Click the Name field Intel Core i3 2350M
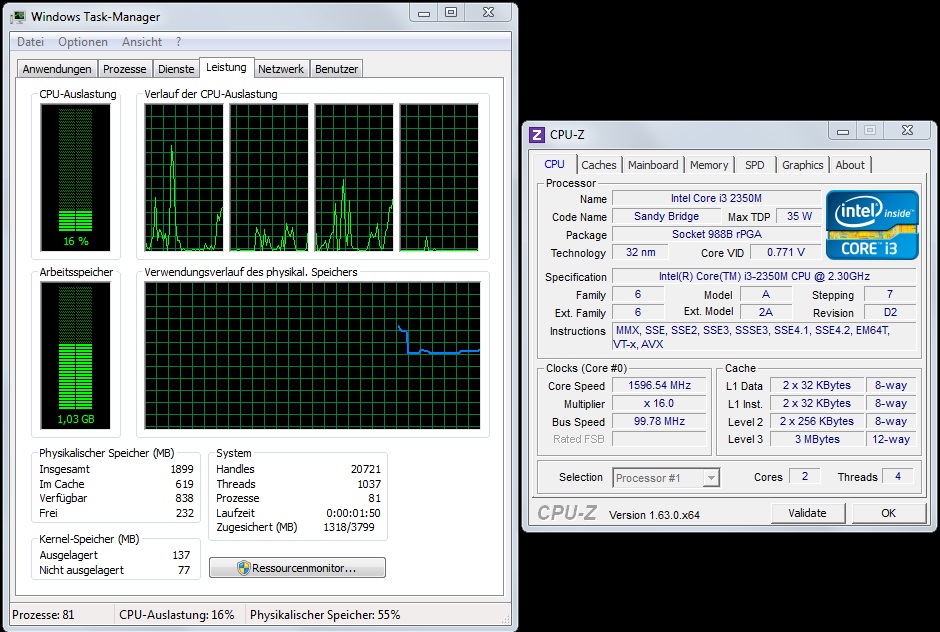940x632 pixels. 716,198
